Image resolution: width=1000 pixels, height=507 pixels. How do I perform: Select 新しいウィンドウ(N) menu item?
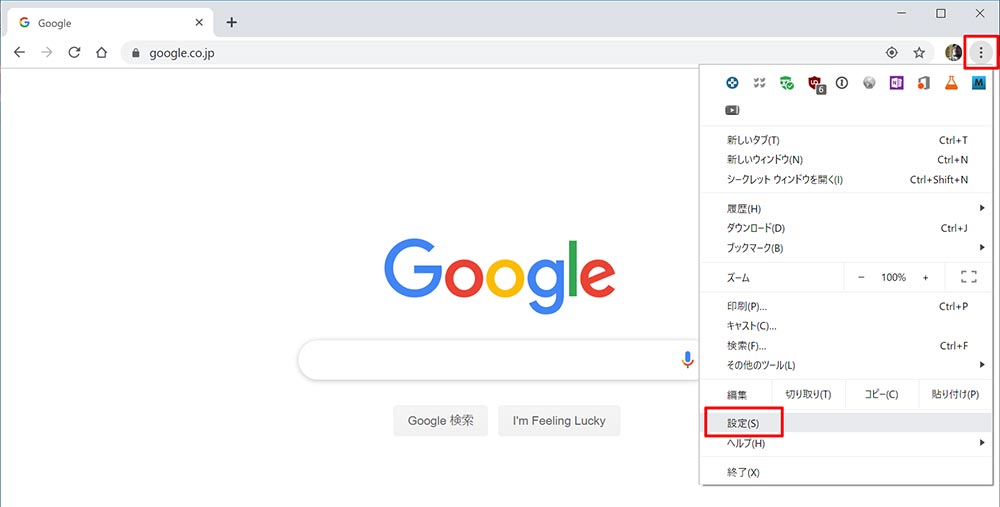[846, 160]
